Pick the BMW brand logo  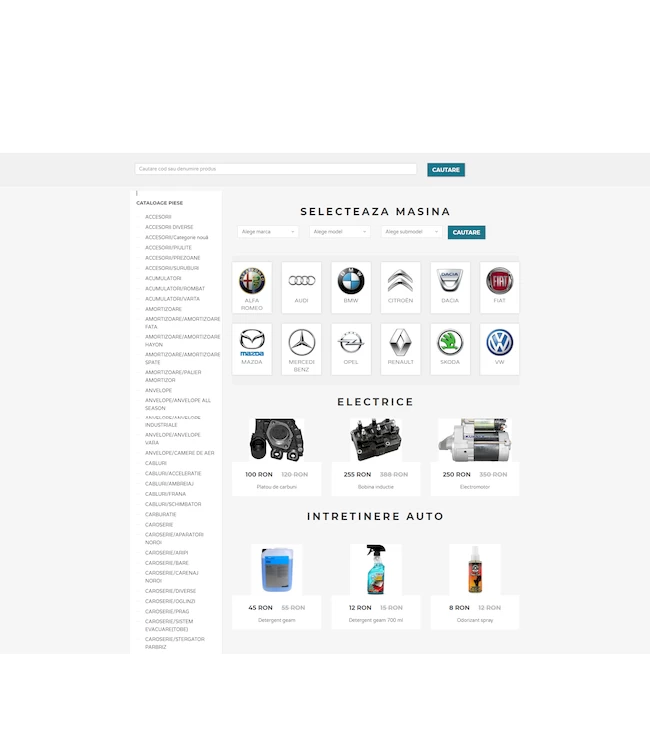[x=351, y=281]
